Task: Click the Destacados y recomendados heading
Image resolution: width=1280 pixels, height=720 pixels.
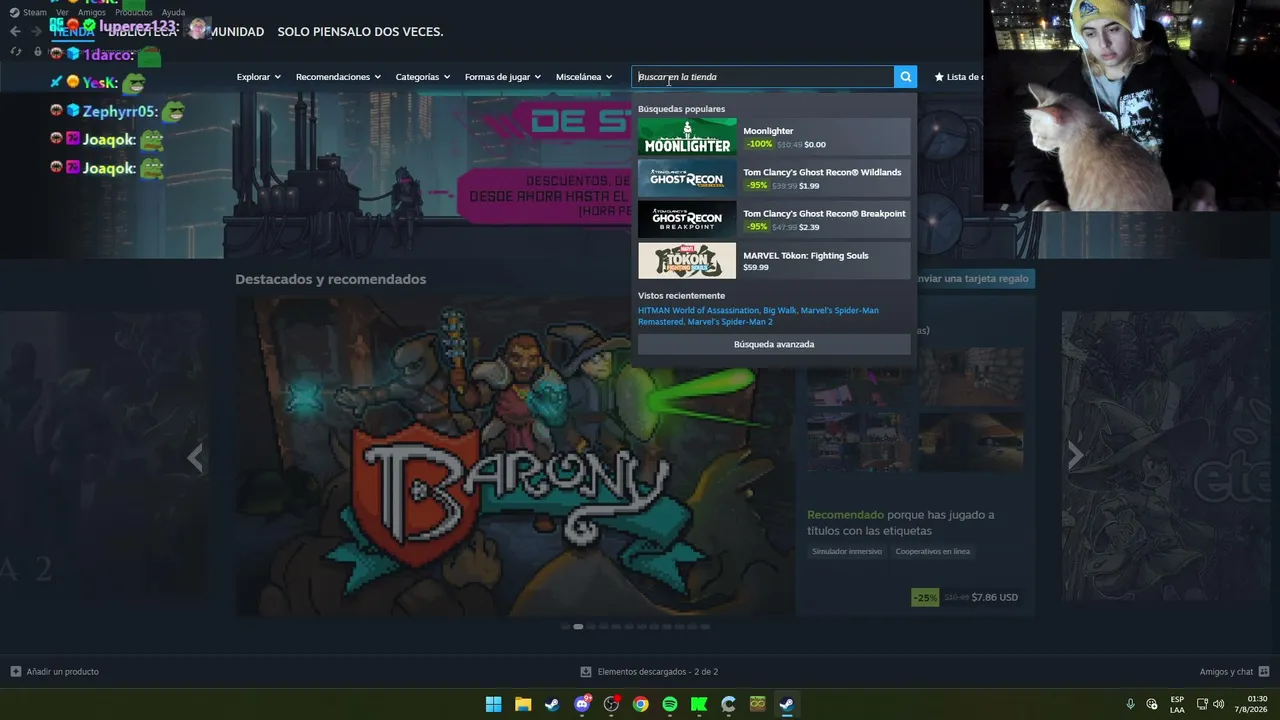Action: point(331,279)
